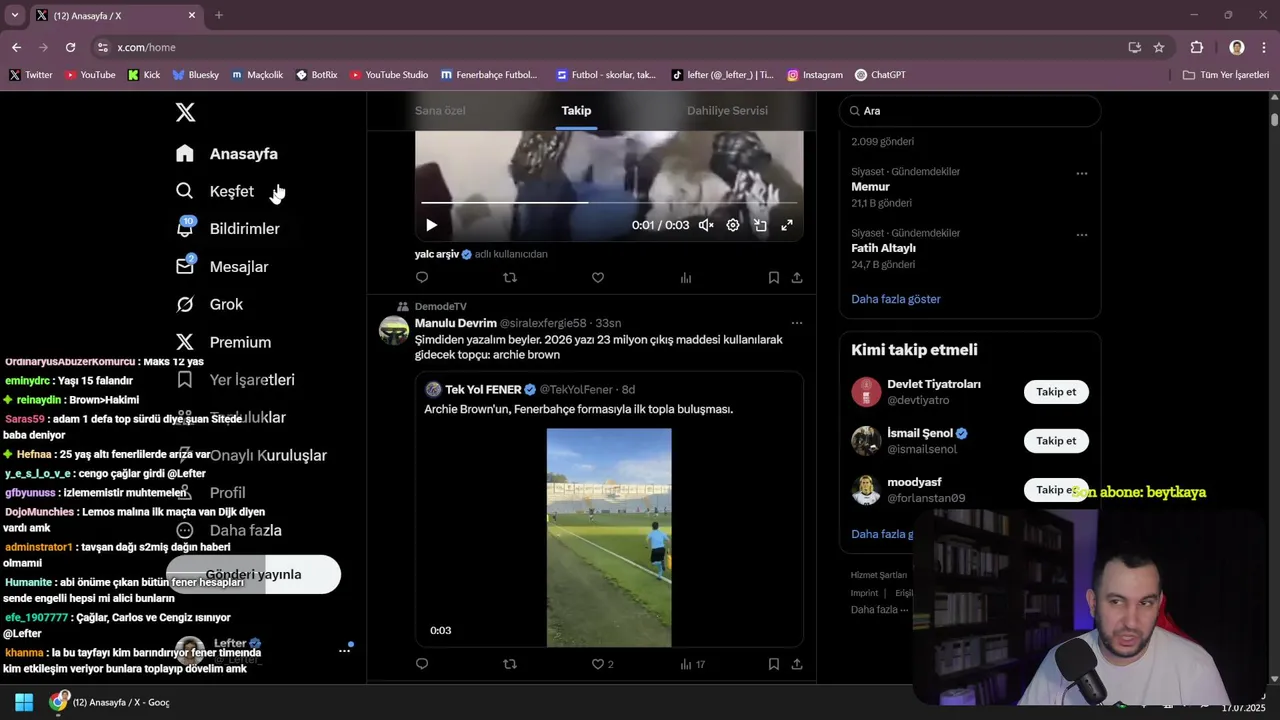Bookmark Manulu Devrim post
This screenshot has height=720, width=1280.
click(774, 664)
